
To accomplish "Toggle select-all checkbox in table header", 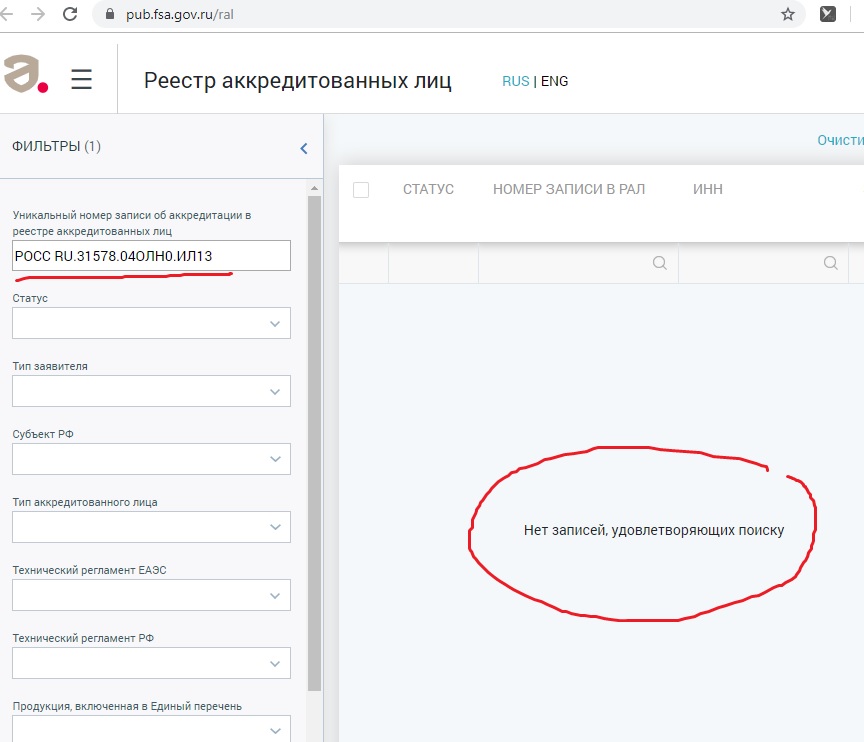I will tap(361, 190).
